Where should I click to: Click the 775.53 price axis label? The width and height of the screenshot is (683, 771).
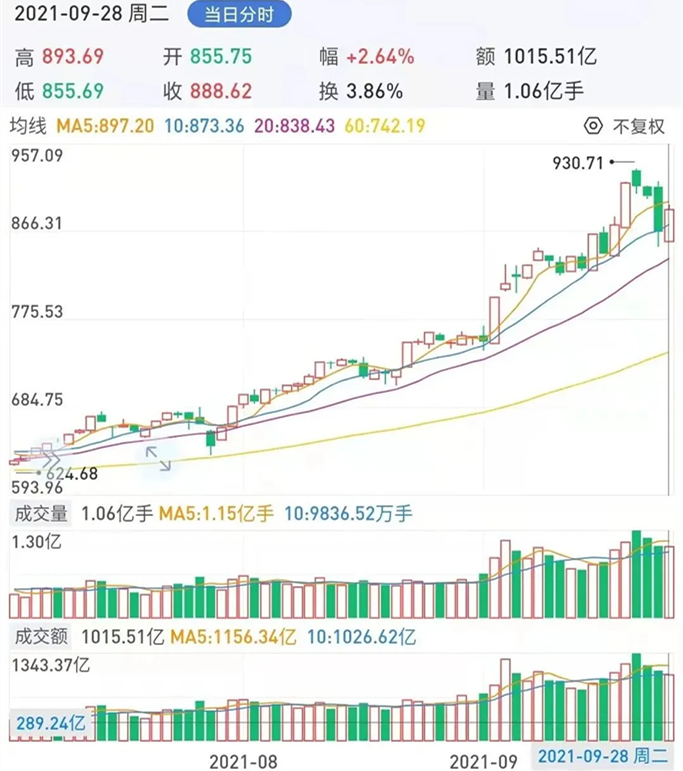[37, 311]
